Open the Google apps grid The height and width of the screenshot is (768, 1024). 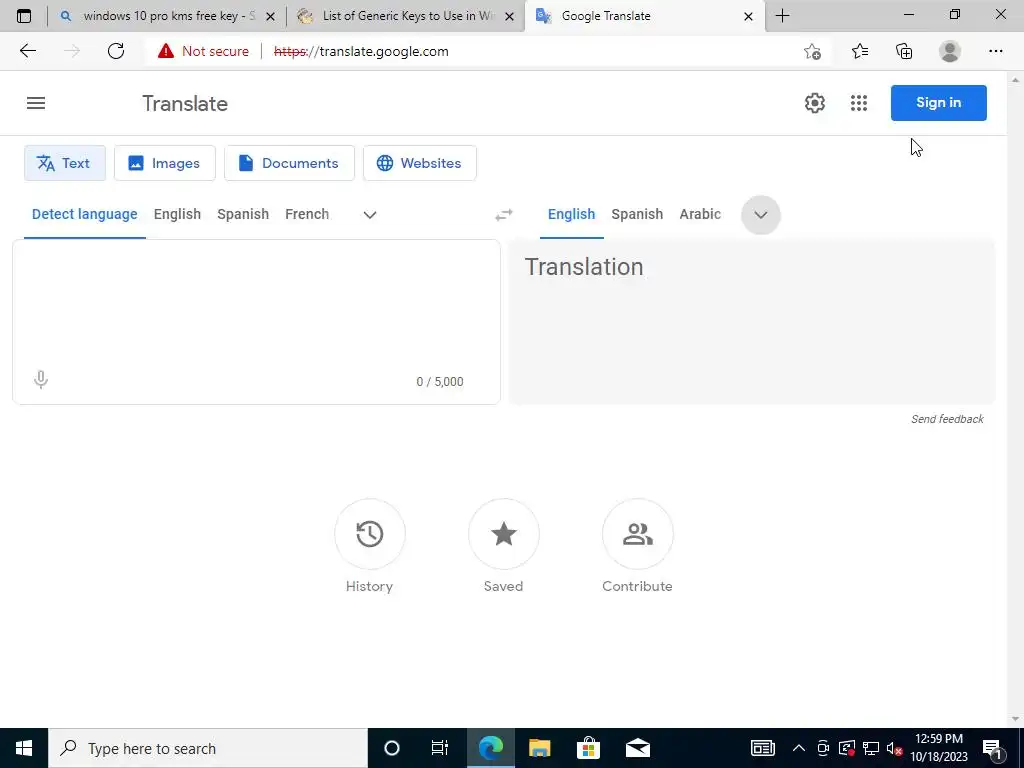(x=859, y=103)
